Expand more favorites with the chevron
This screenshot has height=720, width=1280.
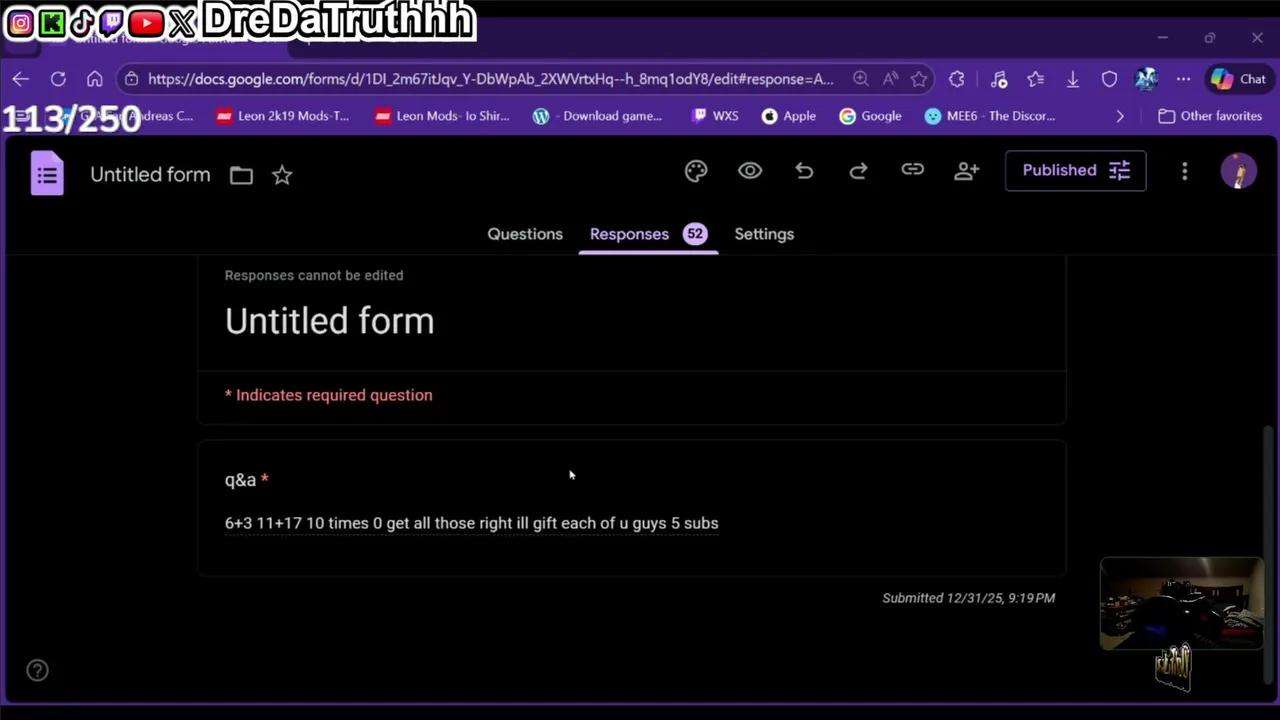click(1119, 116)
